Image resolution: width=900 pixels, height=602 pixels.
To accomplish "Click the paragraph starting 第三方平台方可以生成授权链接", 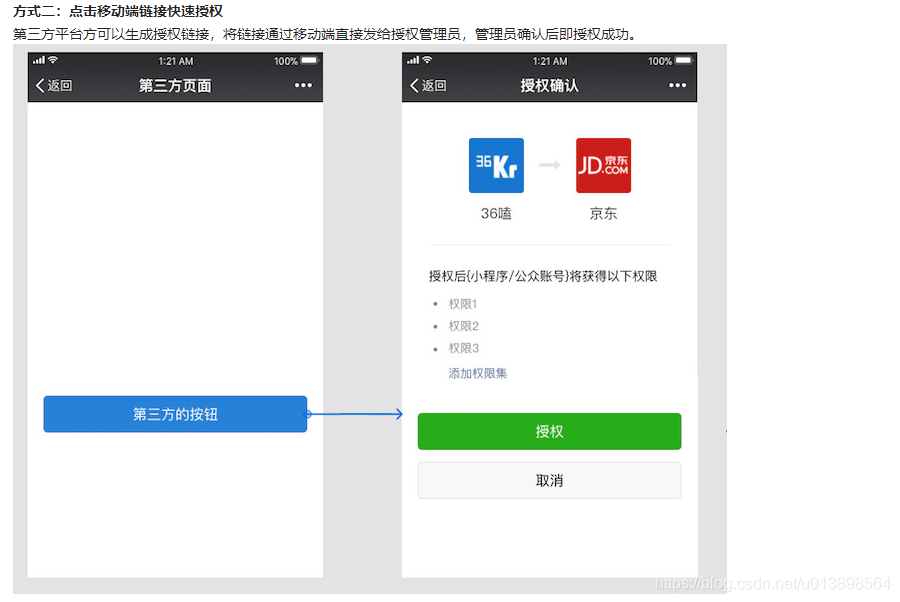I will pyautogui.click(x=325, y=34).
